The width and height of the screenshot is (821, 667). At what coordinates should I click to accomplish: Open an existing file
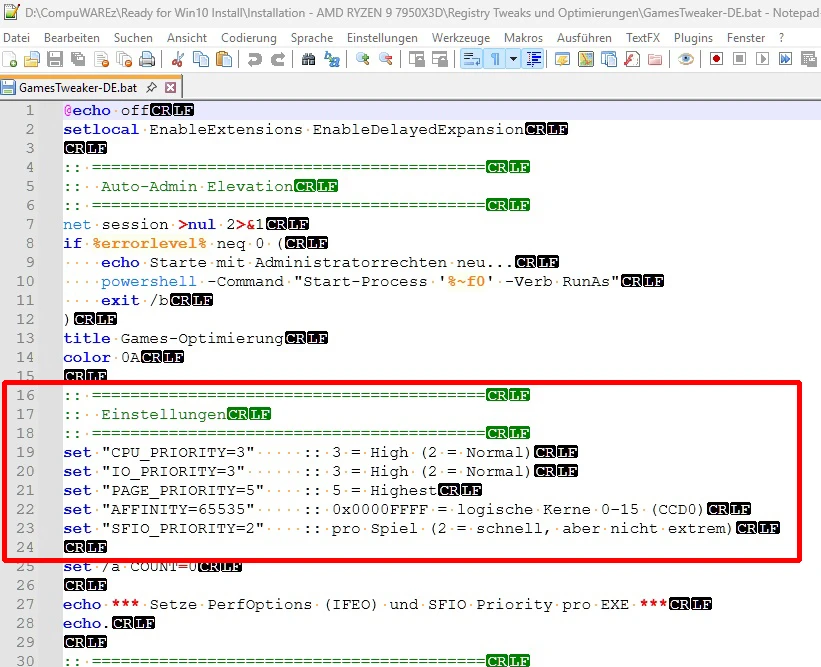click(x=32, y=59)
